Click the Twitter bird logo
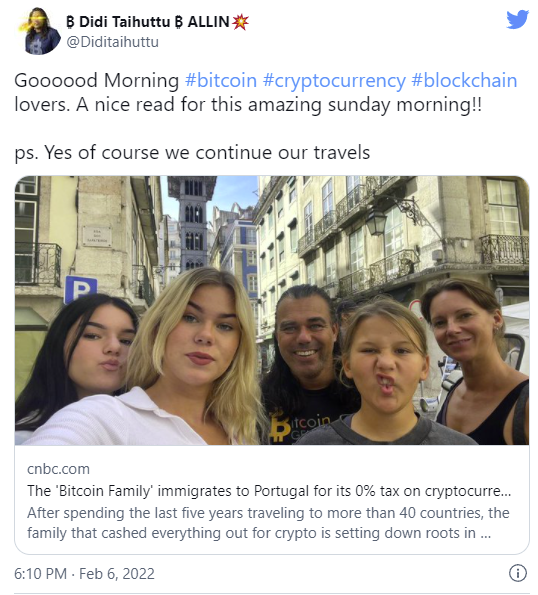The height and width of the screenshot is (595, 538). click(517, 19)
